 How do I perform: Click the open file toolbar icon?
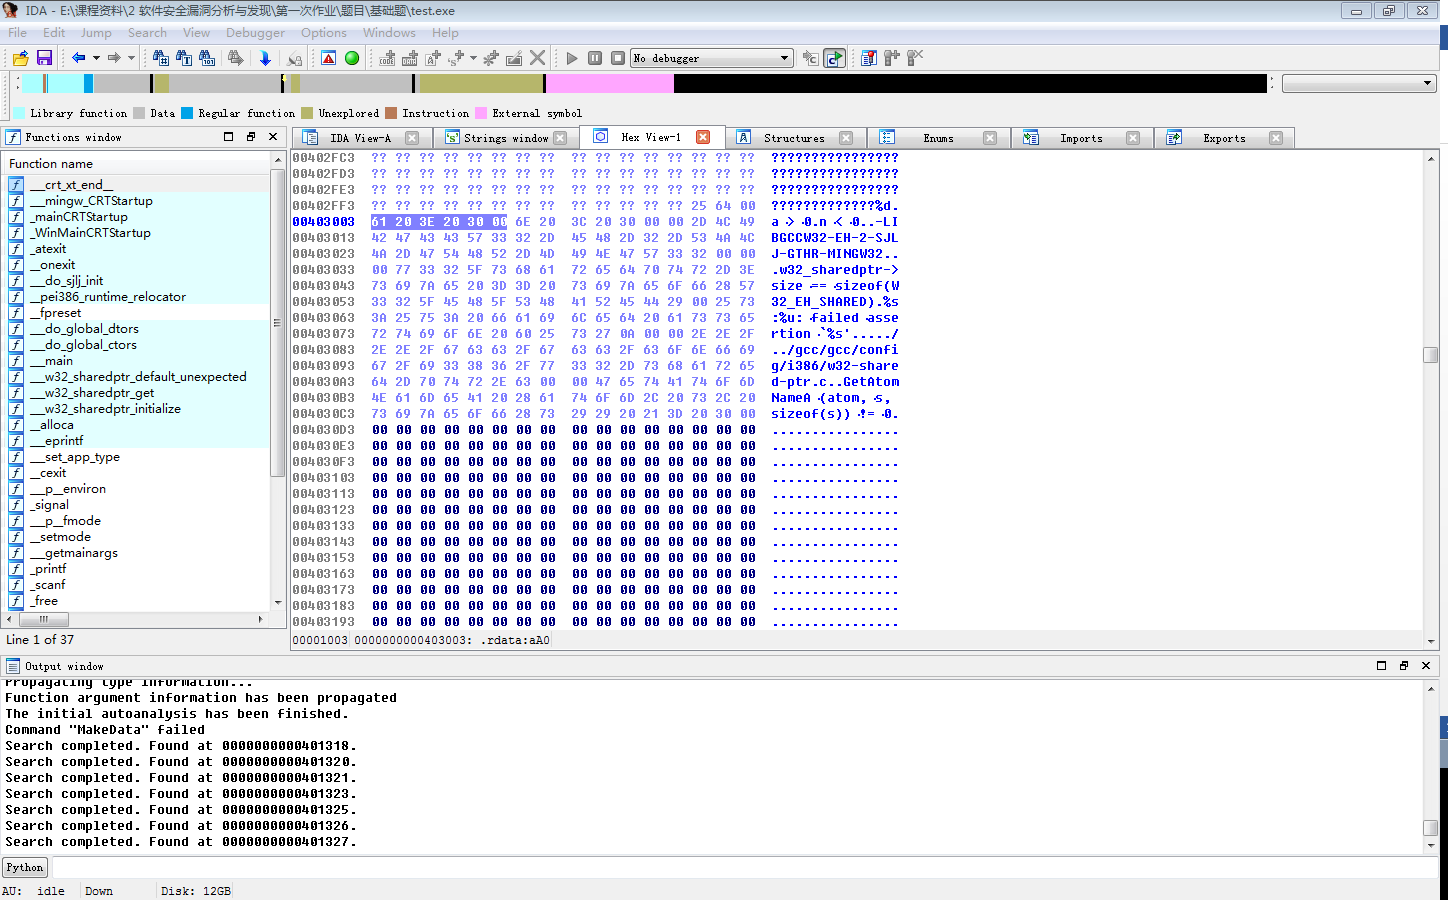20,58
